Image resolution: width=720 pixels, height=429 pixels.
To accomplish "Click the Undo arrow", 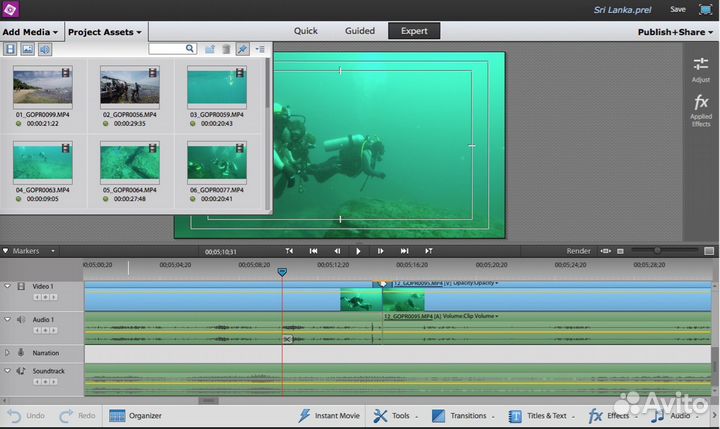I will [x=15, y=415].
